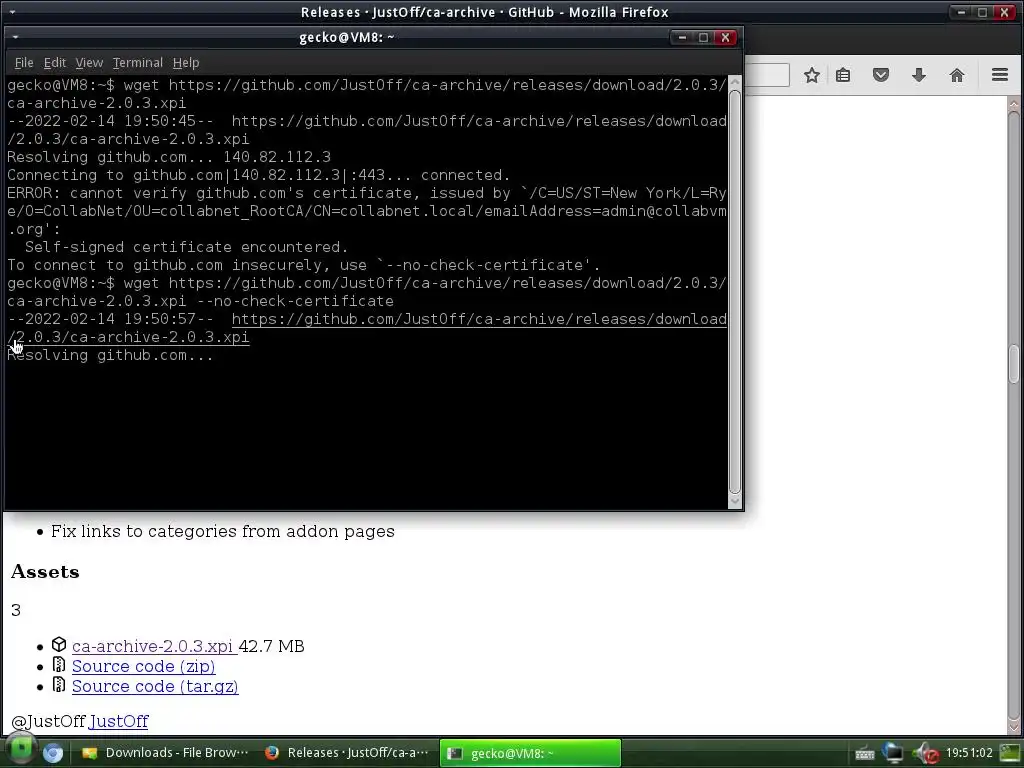The height and width of the screenshot is (768, 1024).
Task: Click 'Fix links to categories from addon pages'
Action: [x=223, y=531]
